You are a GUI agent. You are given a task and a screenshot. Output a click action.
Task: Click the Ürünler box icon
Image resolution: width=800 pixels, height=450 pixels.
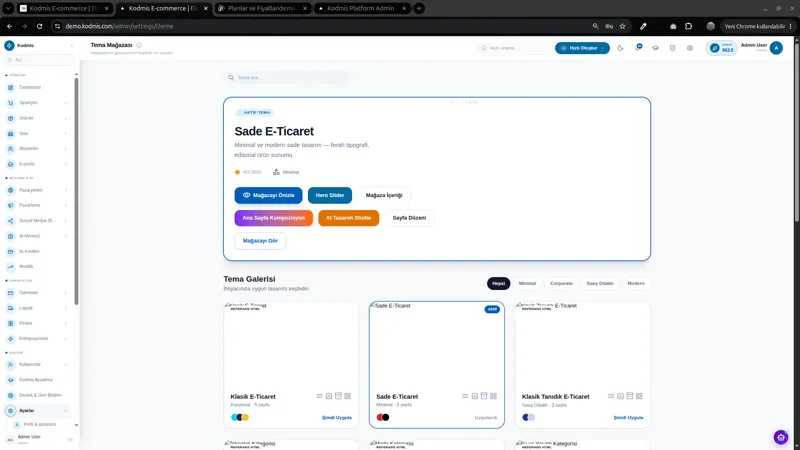[11, 118]
